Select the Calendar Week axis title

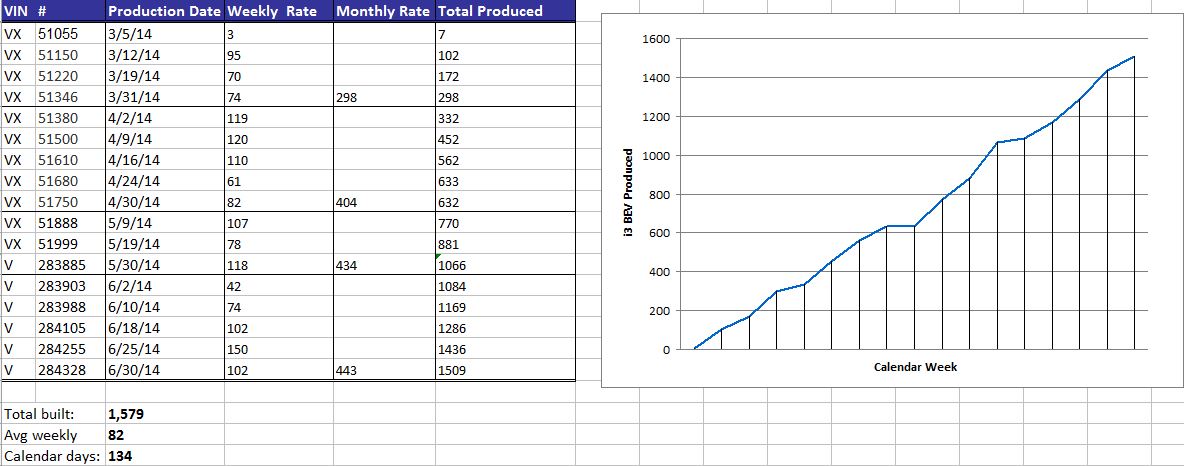coord(914,367)
